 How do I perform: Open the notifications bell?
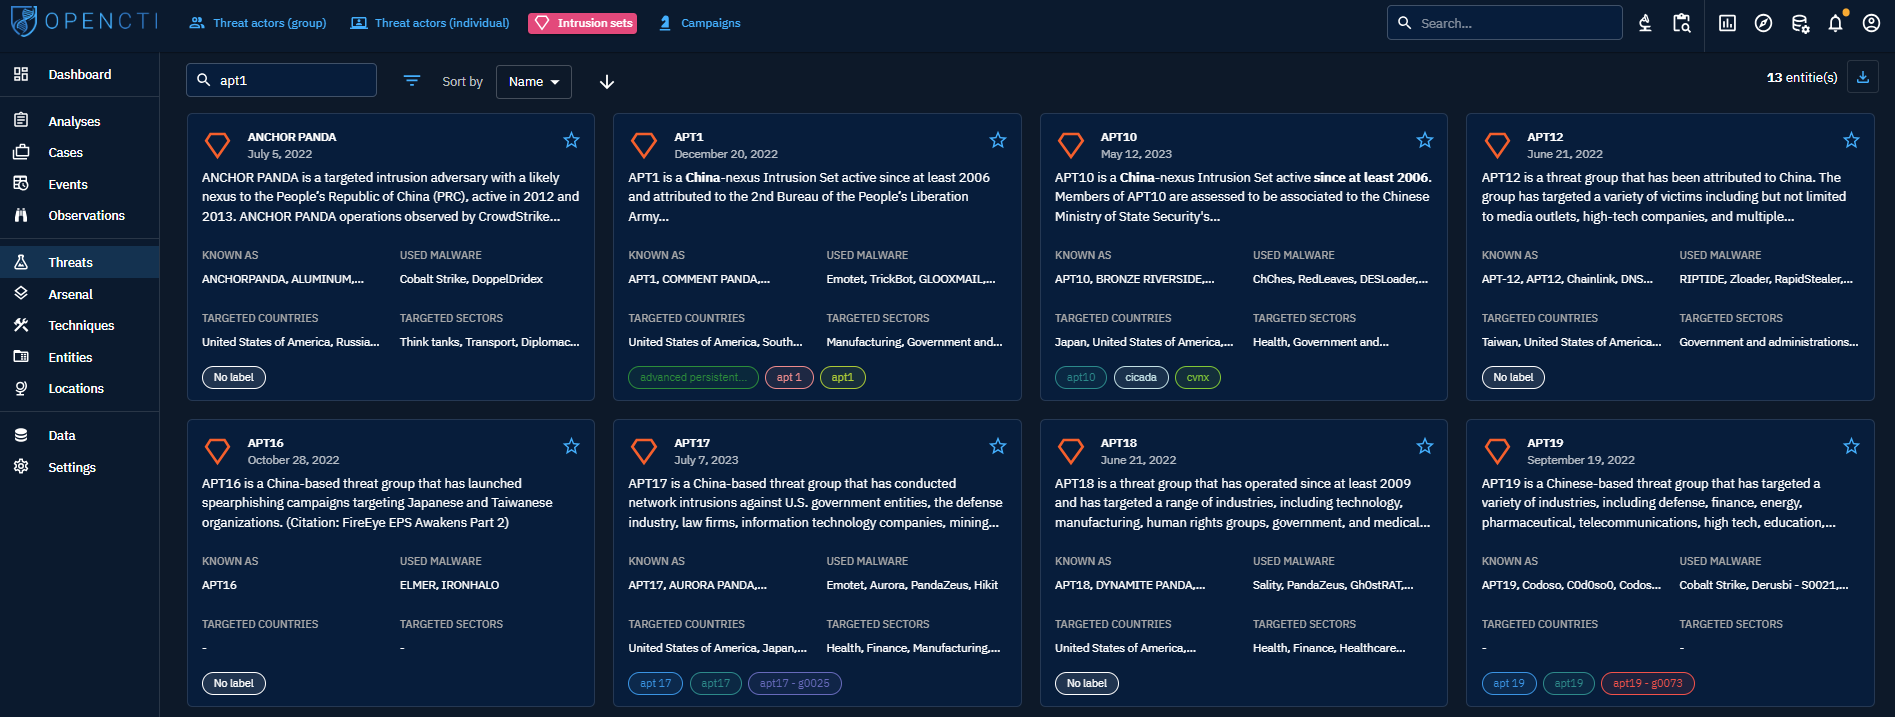point(1835,23)
